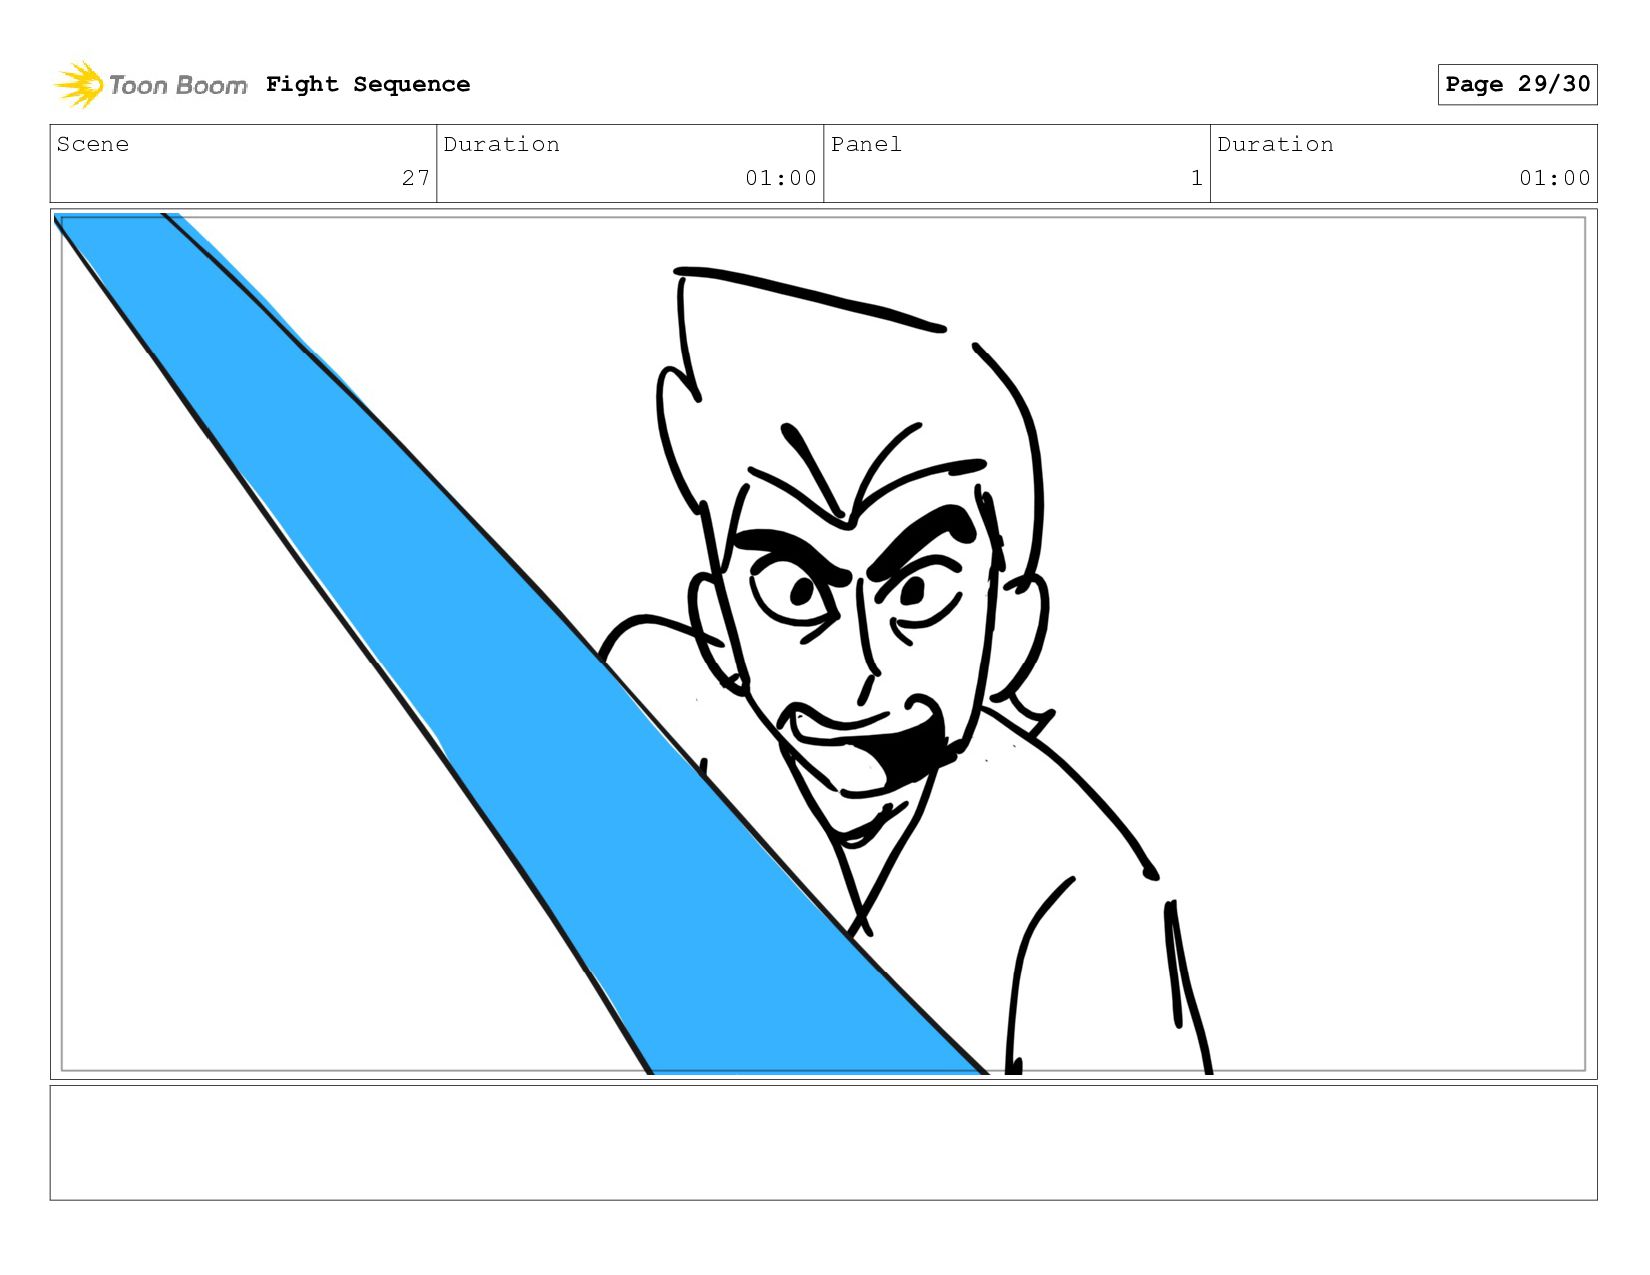Click the empty caption box below the panel

(823, 1143)
